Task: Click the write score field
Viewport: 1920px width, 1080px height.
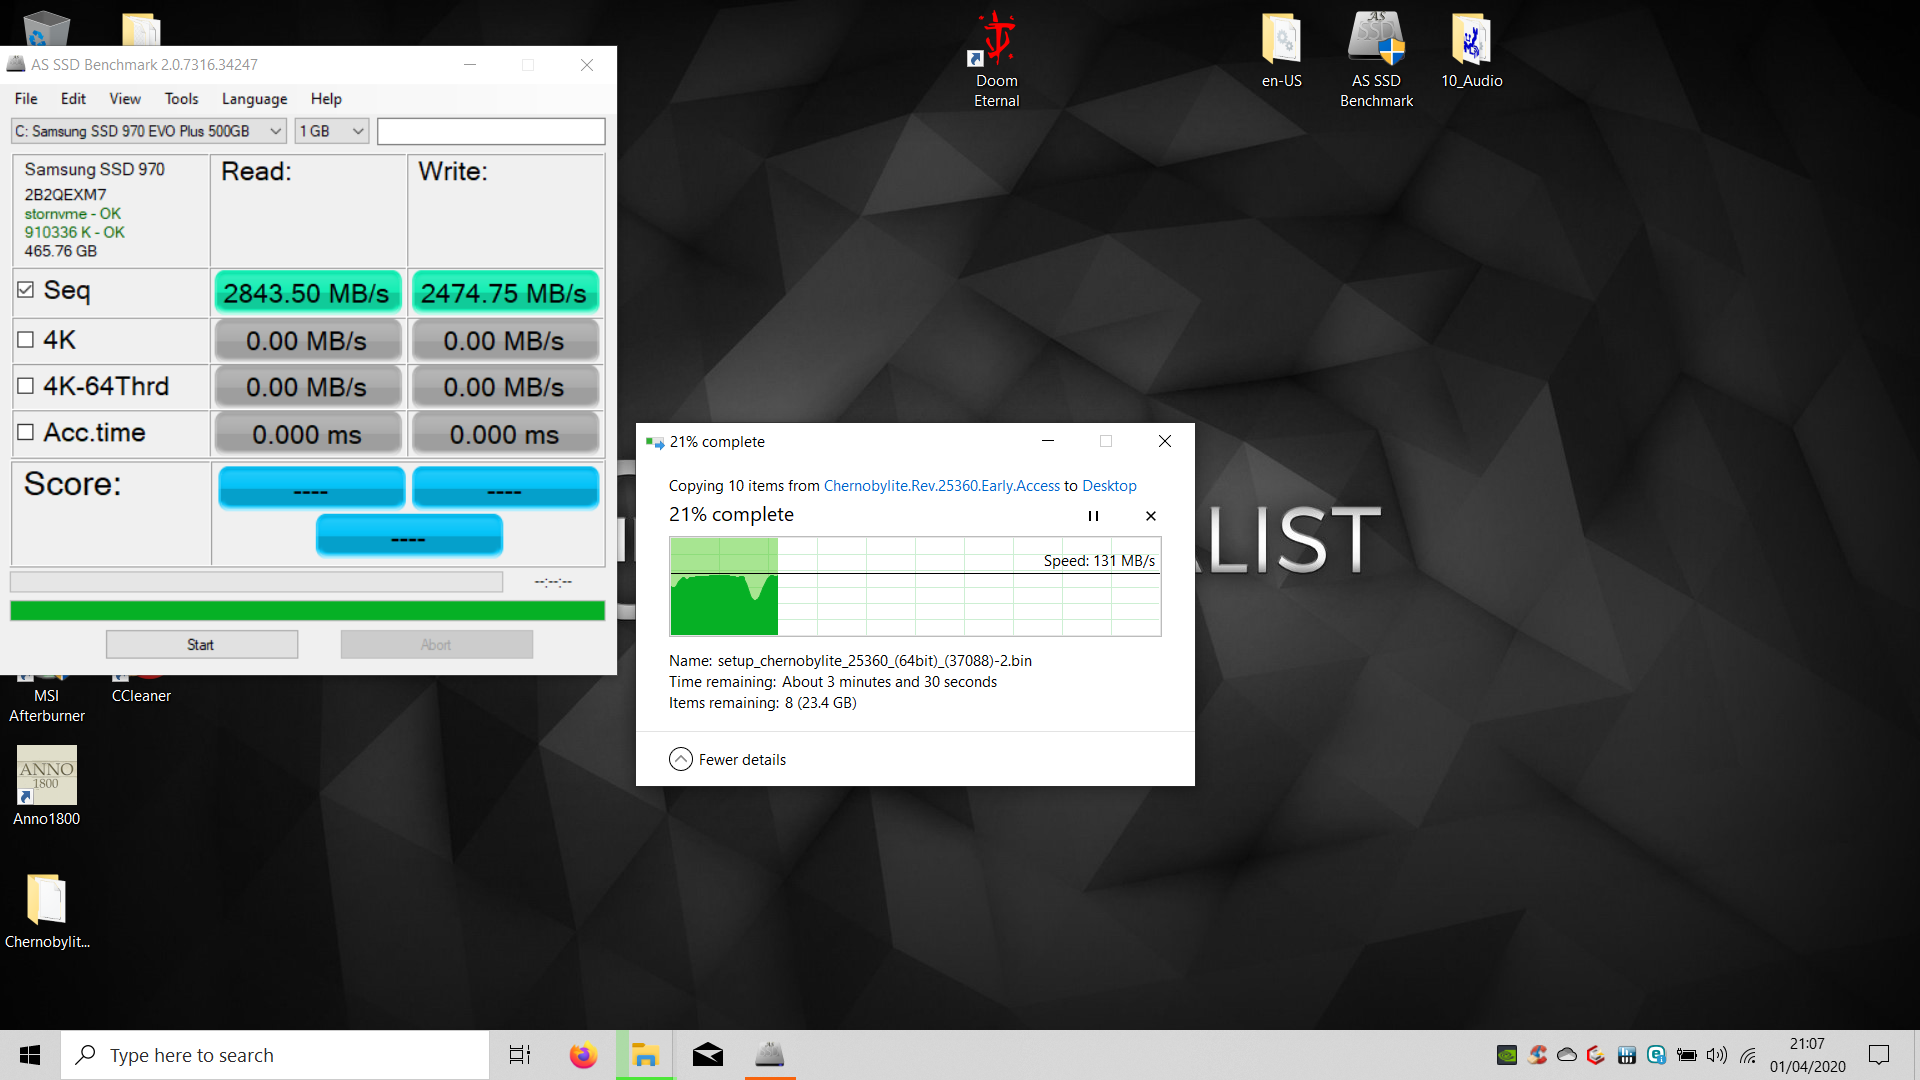Action: 506,488
